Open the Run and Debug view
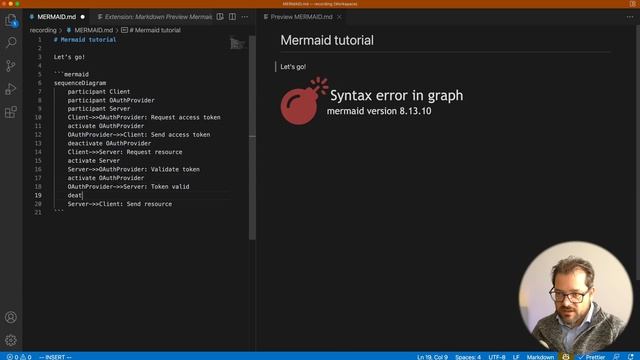Viewport: 640px width, 360px height. click(11, 89)
